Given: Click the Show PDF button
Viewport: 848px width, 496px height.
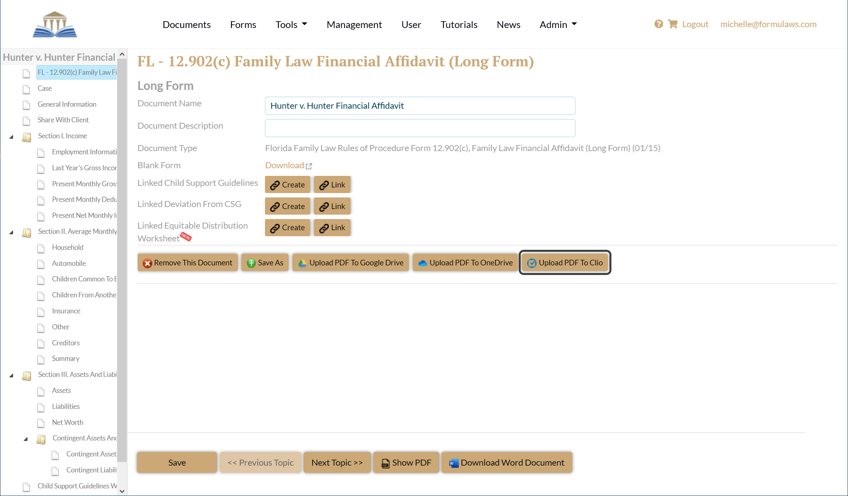Looking at the screenshot, I should 406,462.
